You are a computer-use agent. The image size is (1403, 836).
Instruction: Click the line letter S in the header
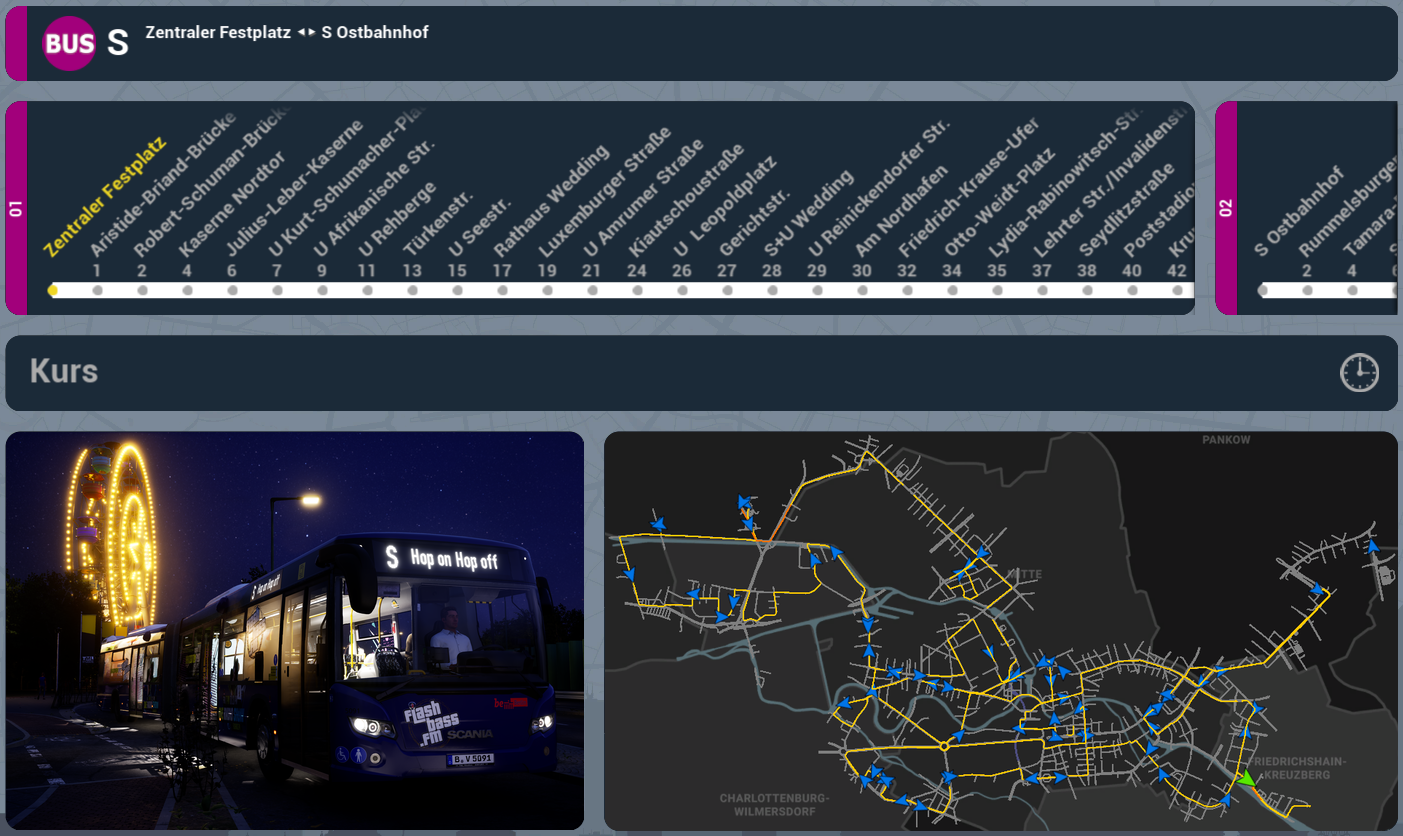pos(118,43)
